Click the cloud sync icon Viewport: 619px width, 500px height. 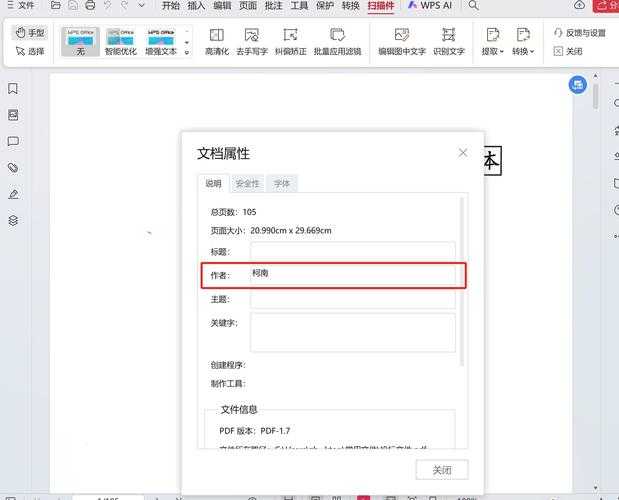tap(580, 5)
